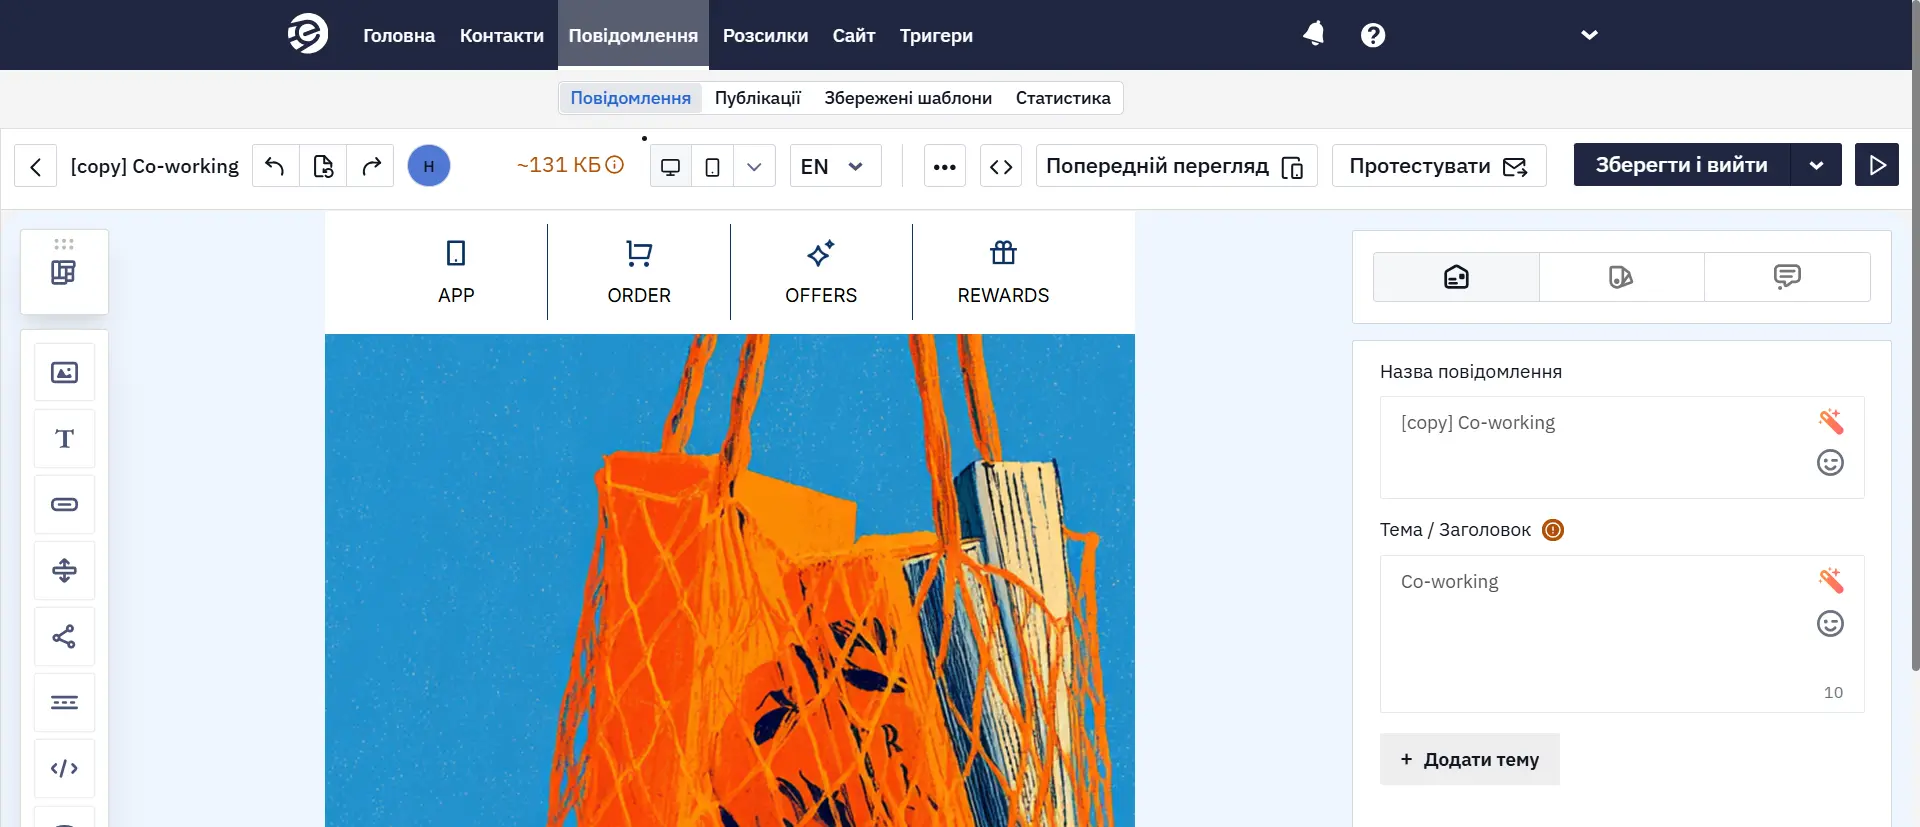Image resolution: width=1920 pixels, height=827 pixels.
Task: Open the version history document icon
Action: (323, 166)
